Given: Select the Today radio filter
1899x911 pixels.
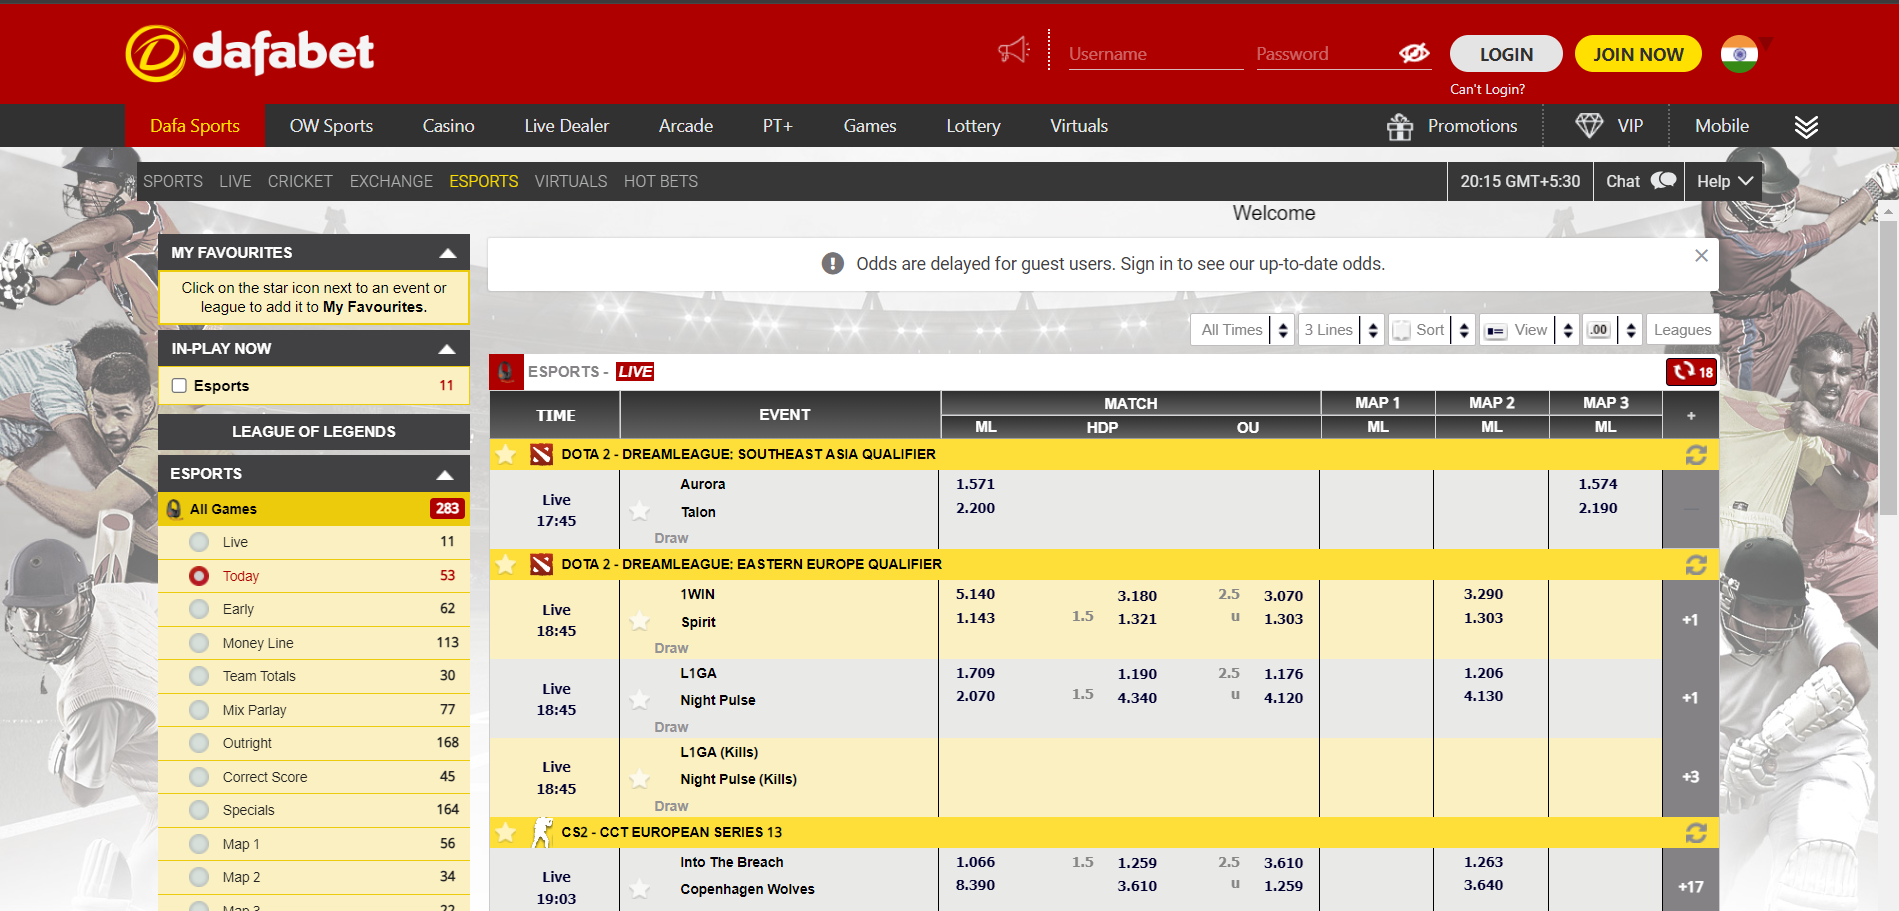Looking at the screenshot, I should (198, 575).
